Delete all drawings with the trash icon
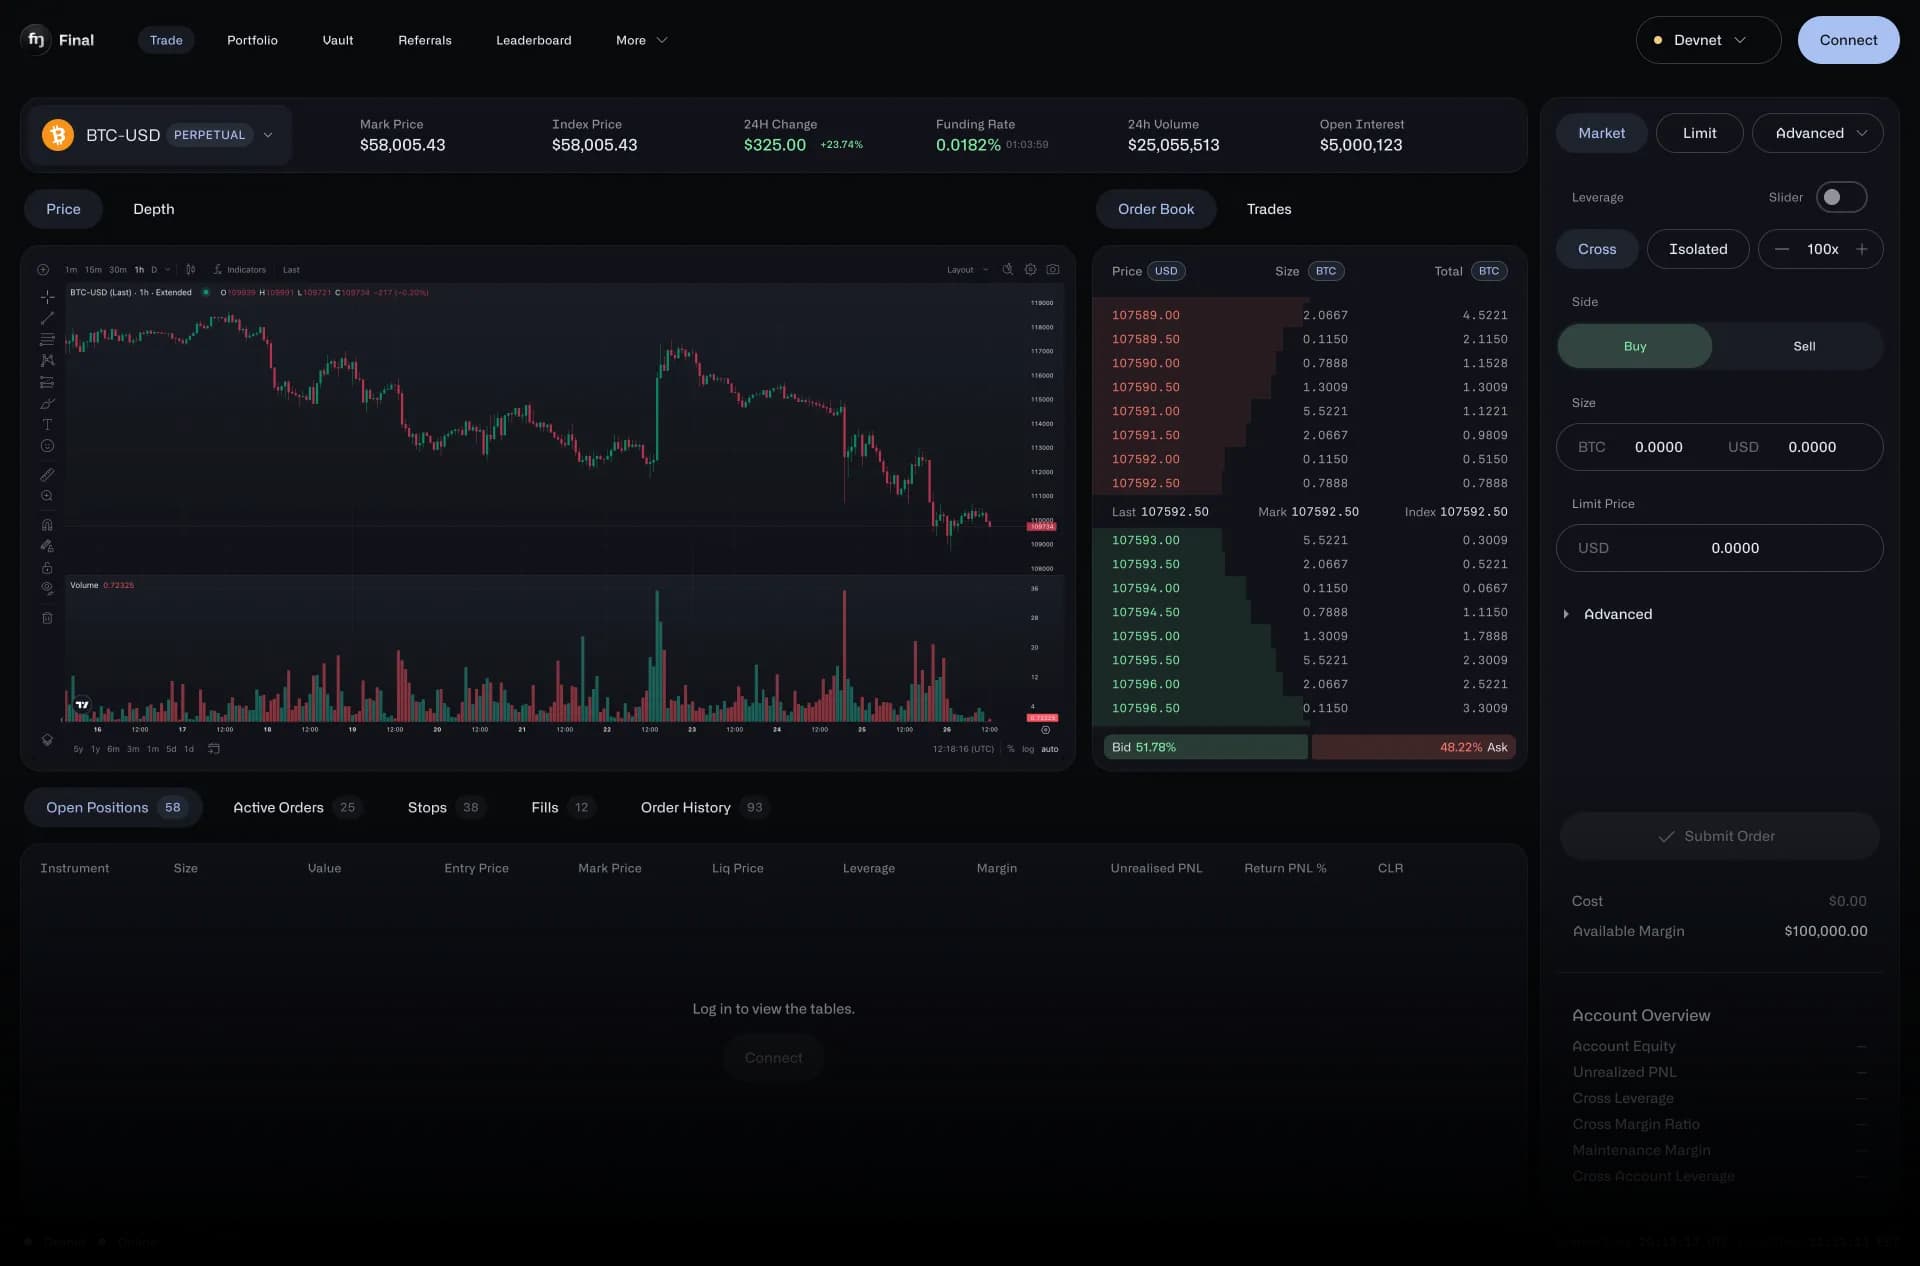This screenshot has width=1920, height=1266. (x=47, y=618)
